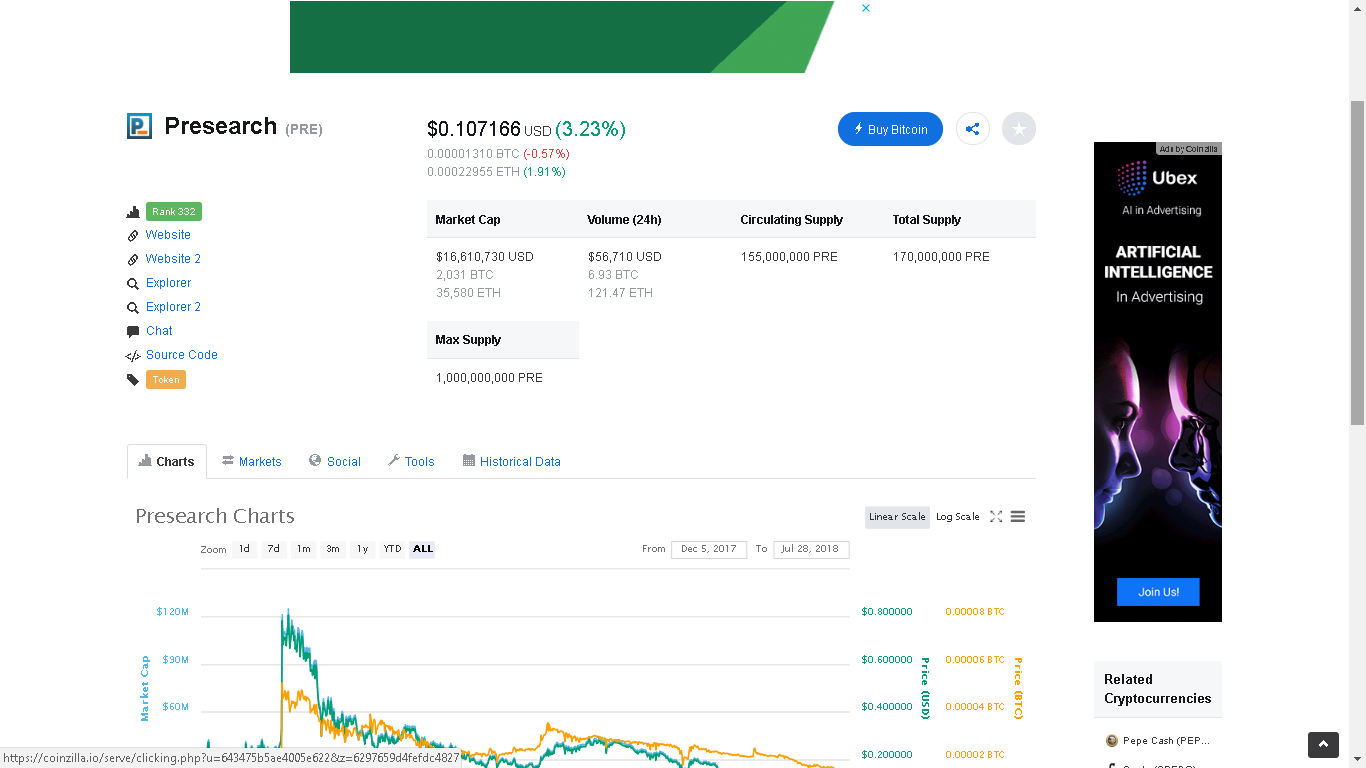
Task: Click the Token tag badge
Action: coord(166,380)
